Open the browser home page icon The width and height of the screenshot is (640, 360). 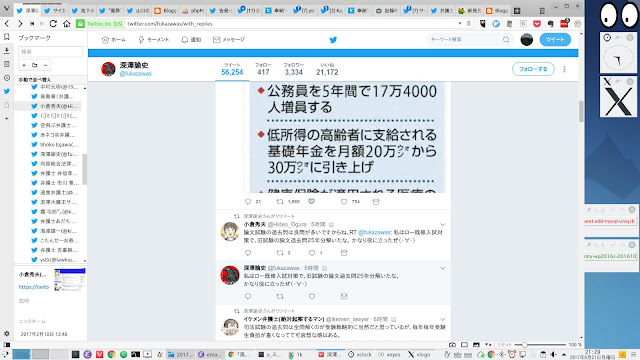(x=67, y=24)
